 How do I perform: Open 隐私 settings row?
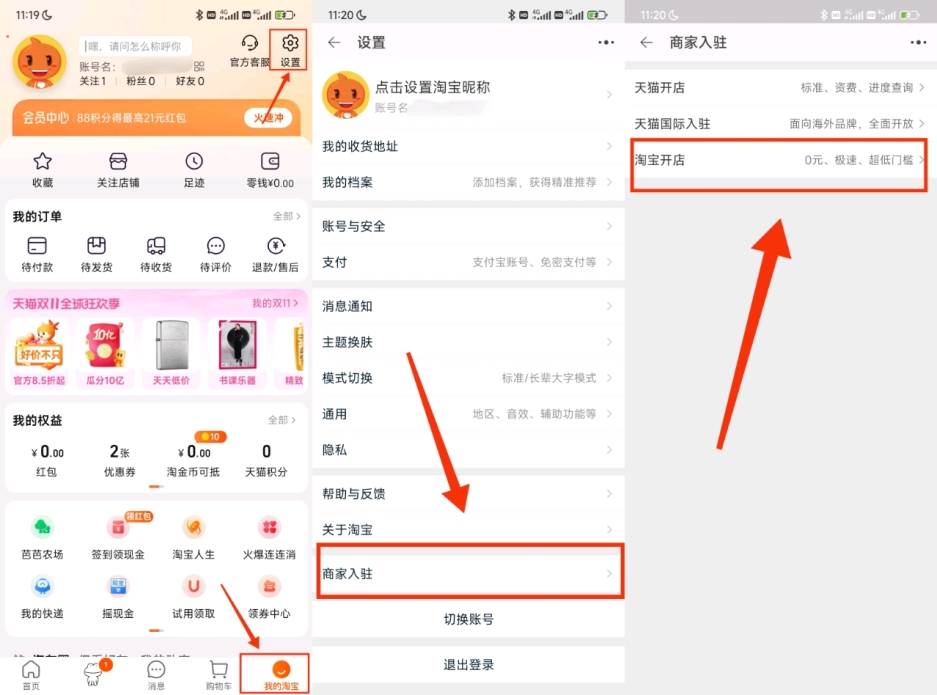(468, 450)
